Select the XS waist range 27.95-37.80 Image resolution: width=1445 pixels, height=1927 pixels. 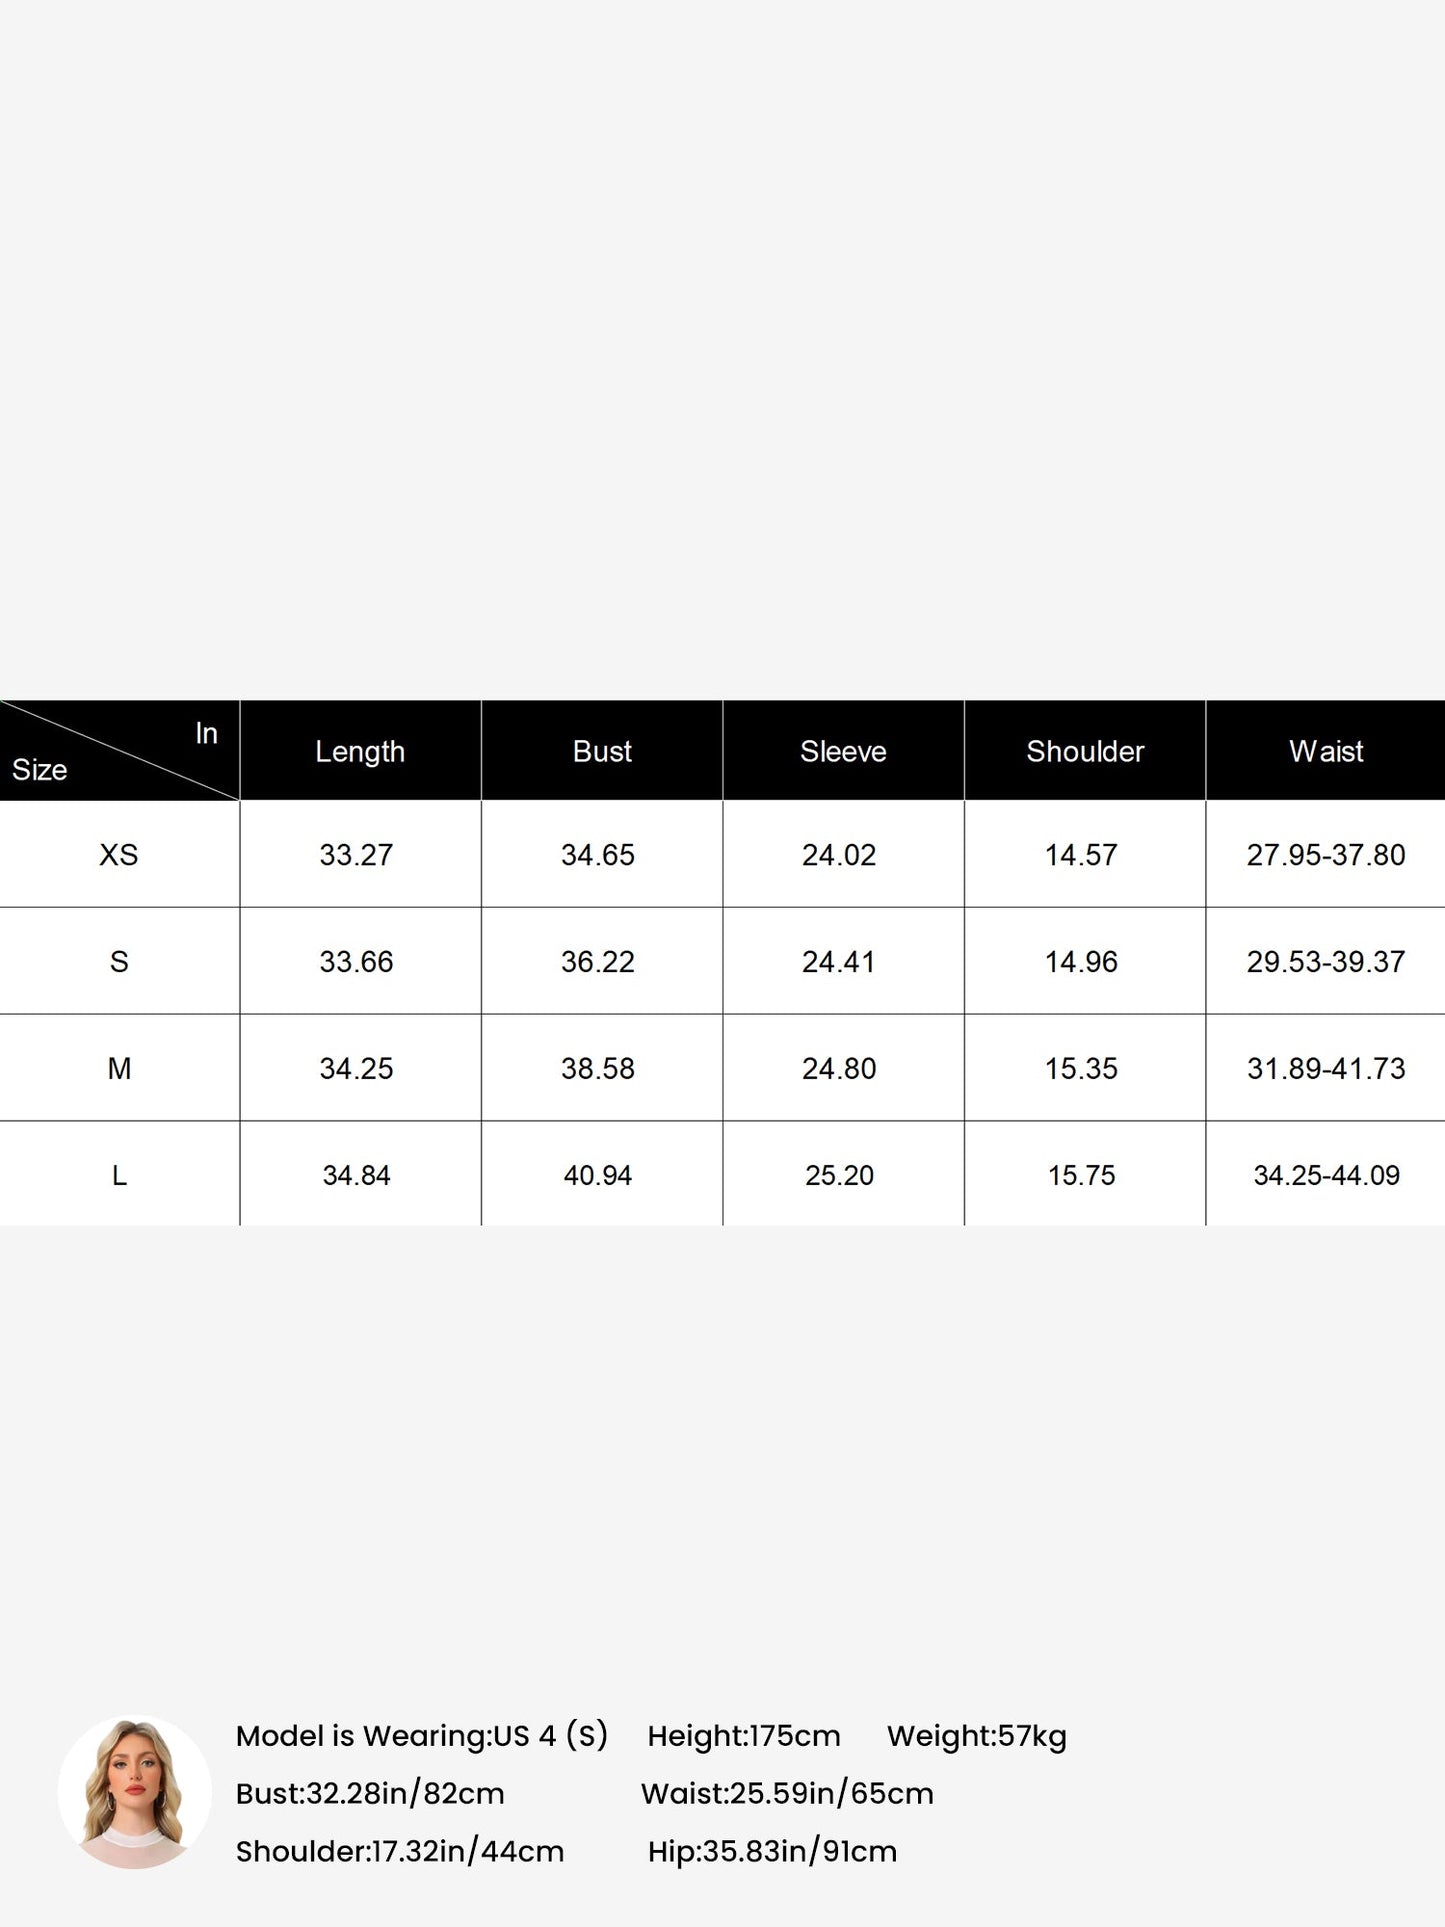1326,855
